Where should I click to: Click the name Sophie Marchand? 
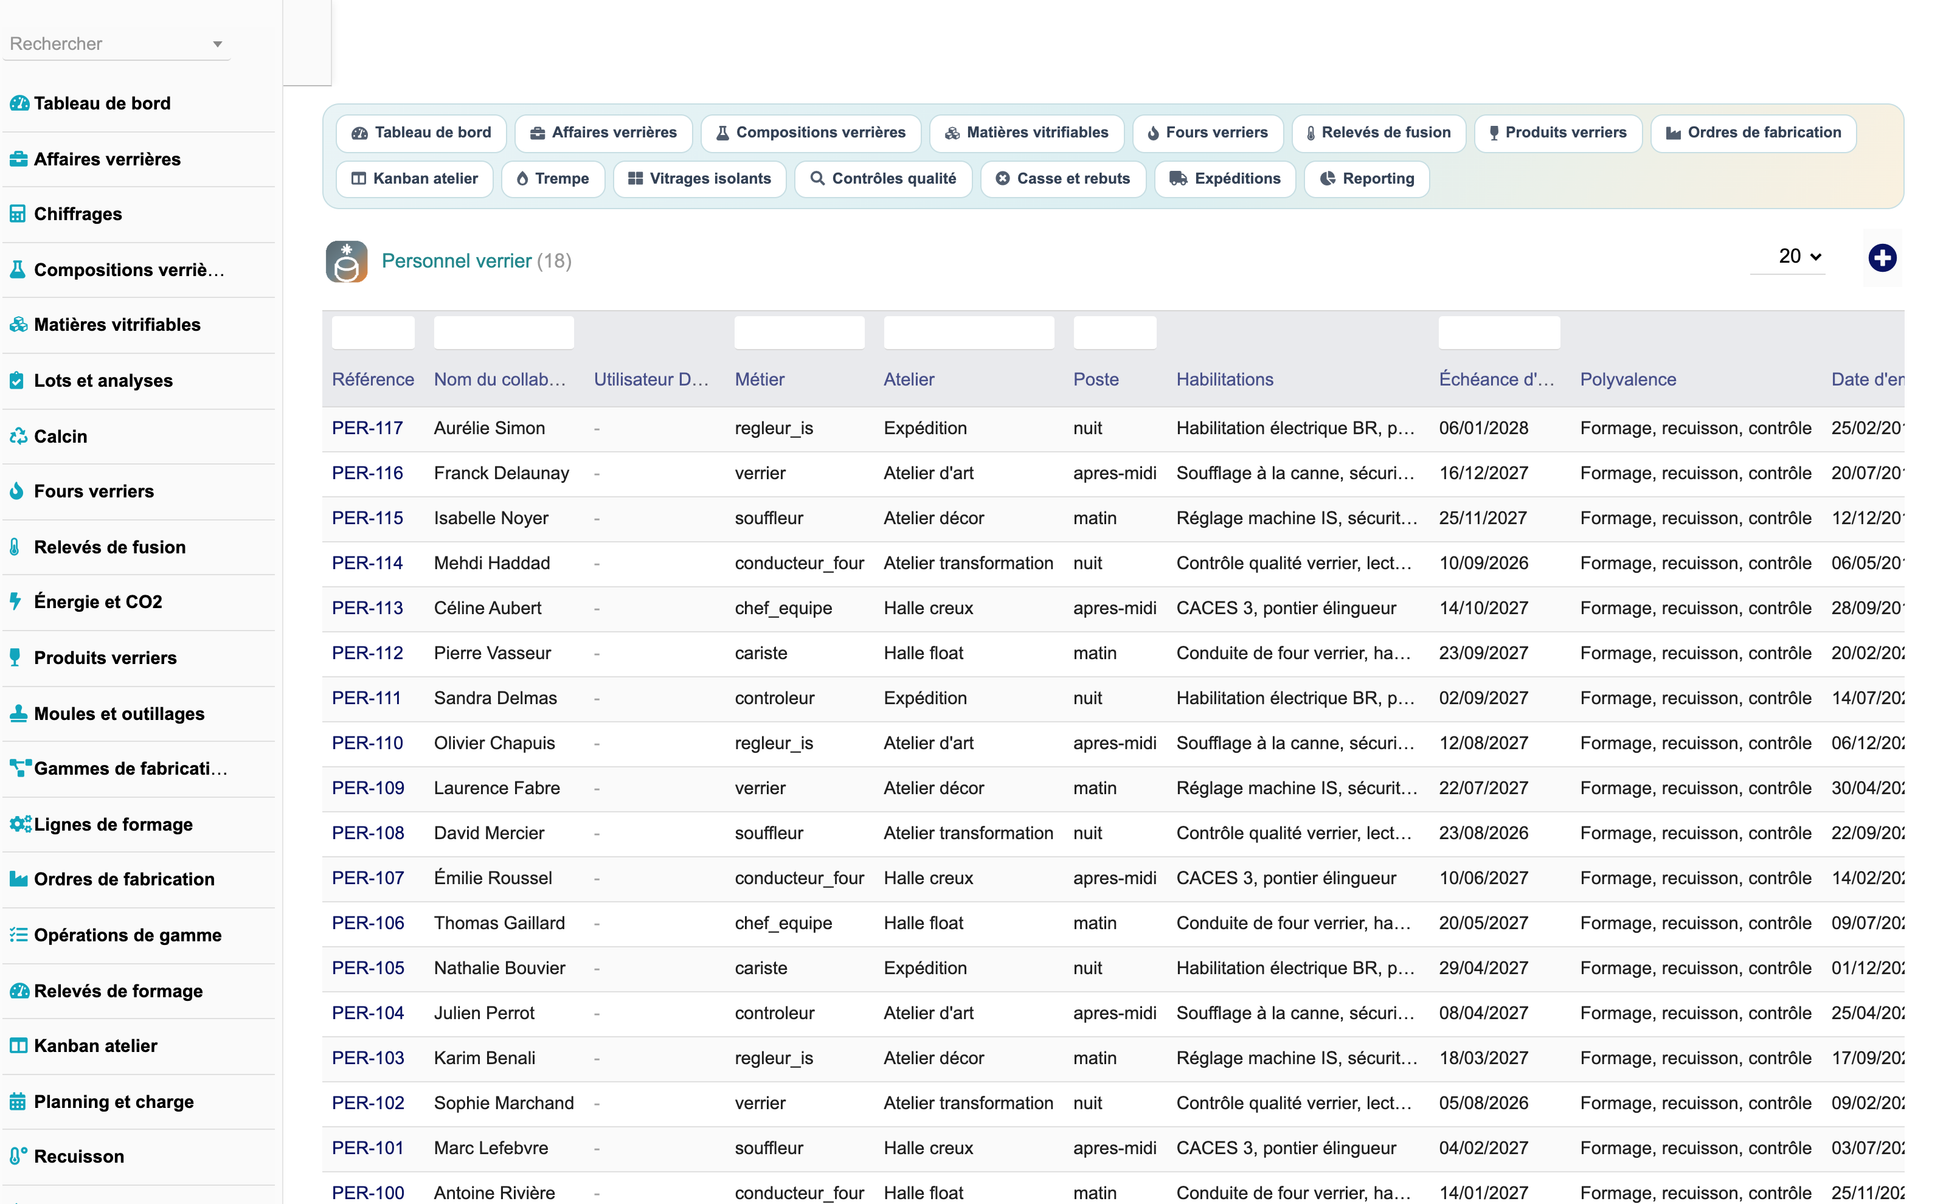click(x=504, y=1103)
